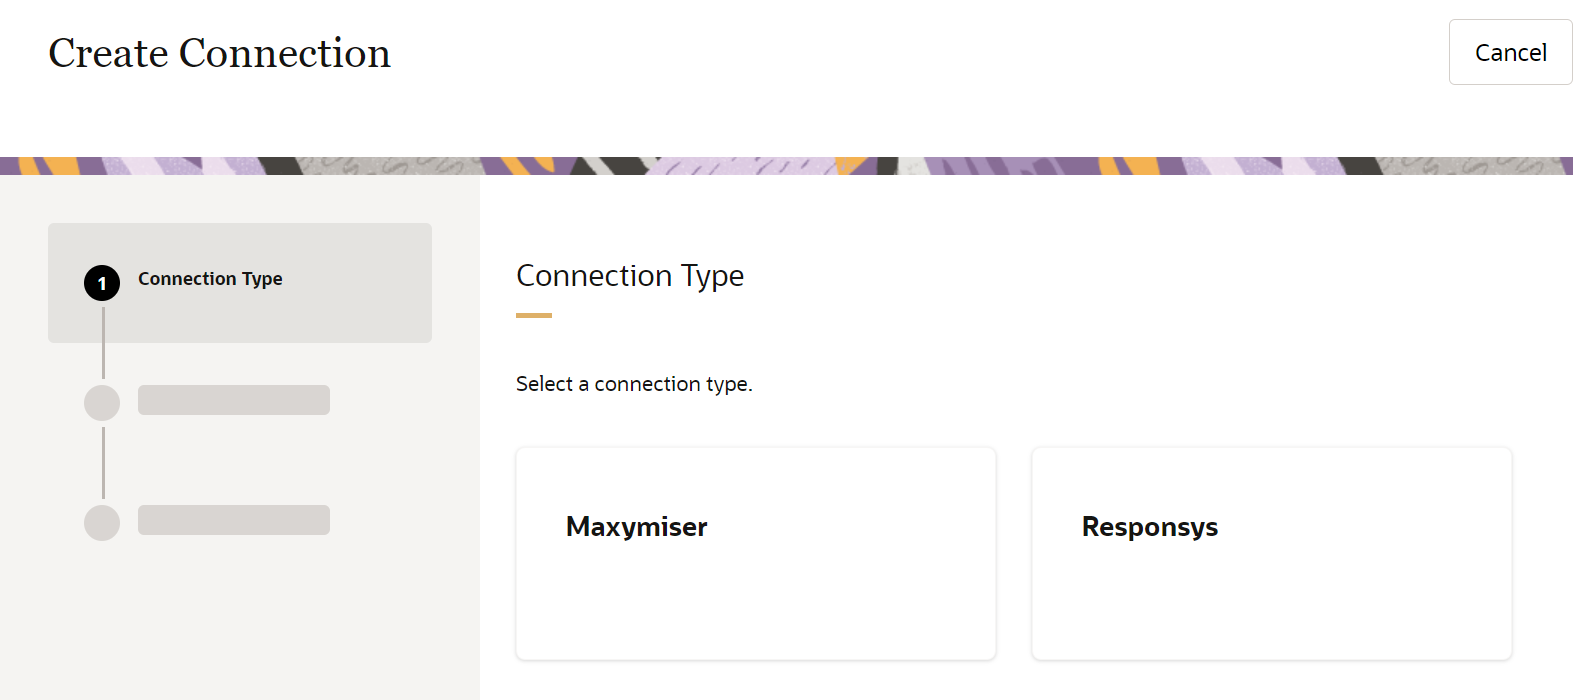Click the Connection Type section heading
Viewport: 1573px width, 700px height.
tap(630, 275)
